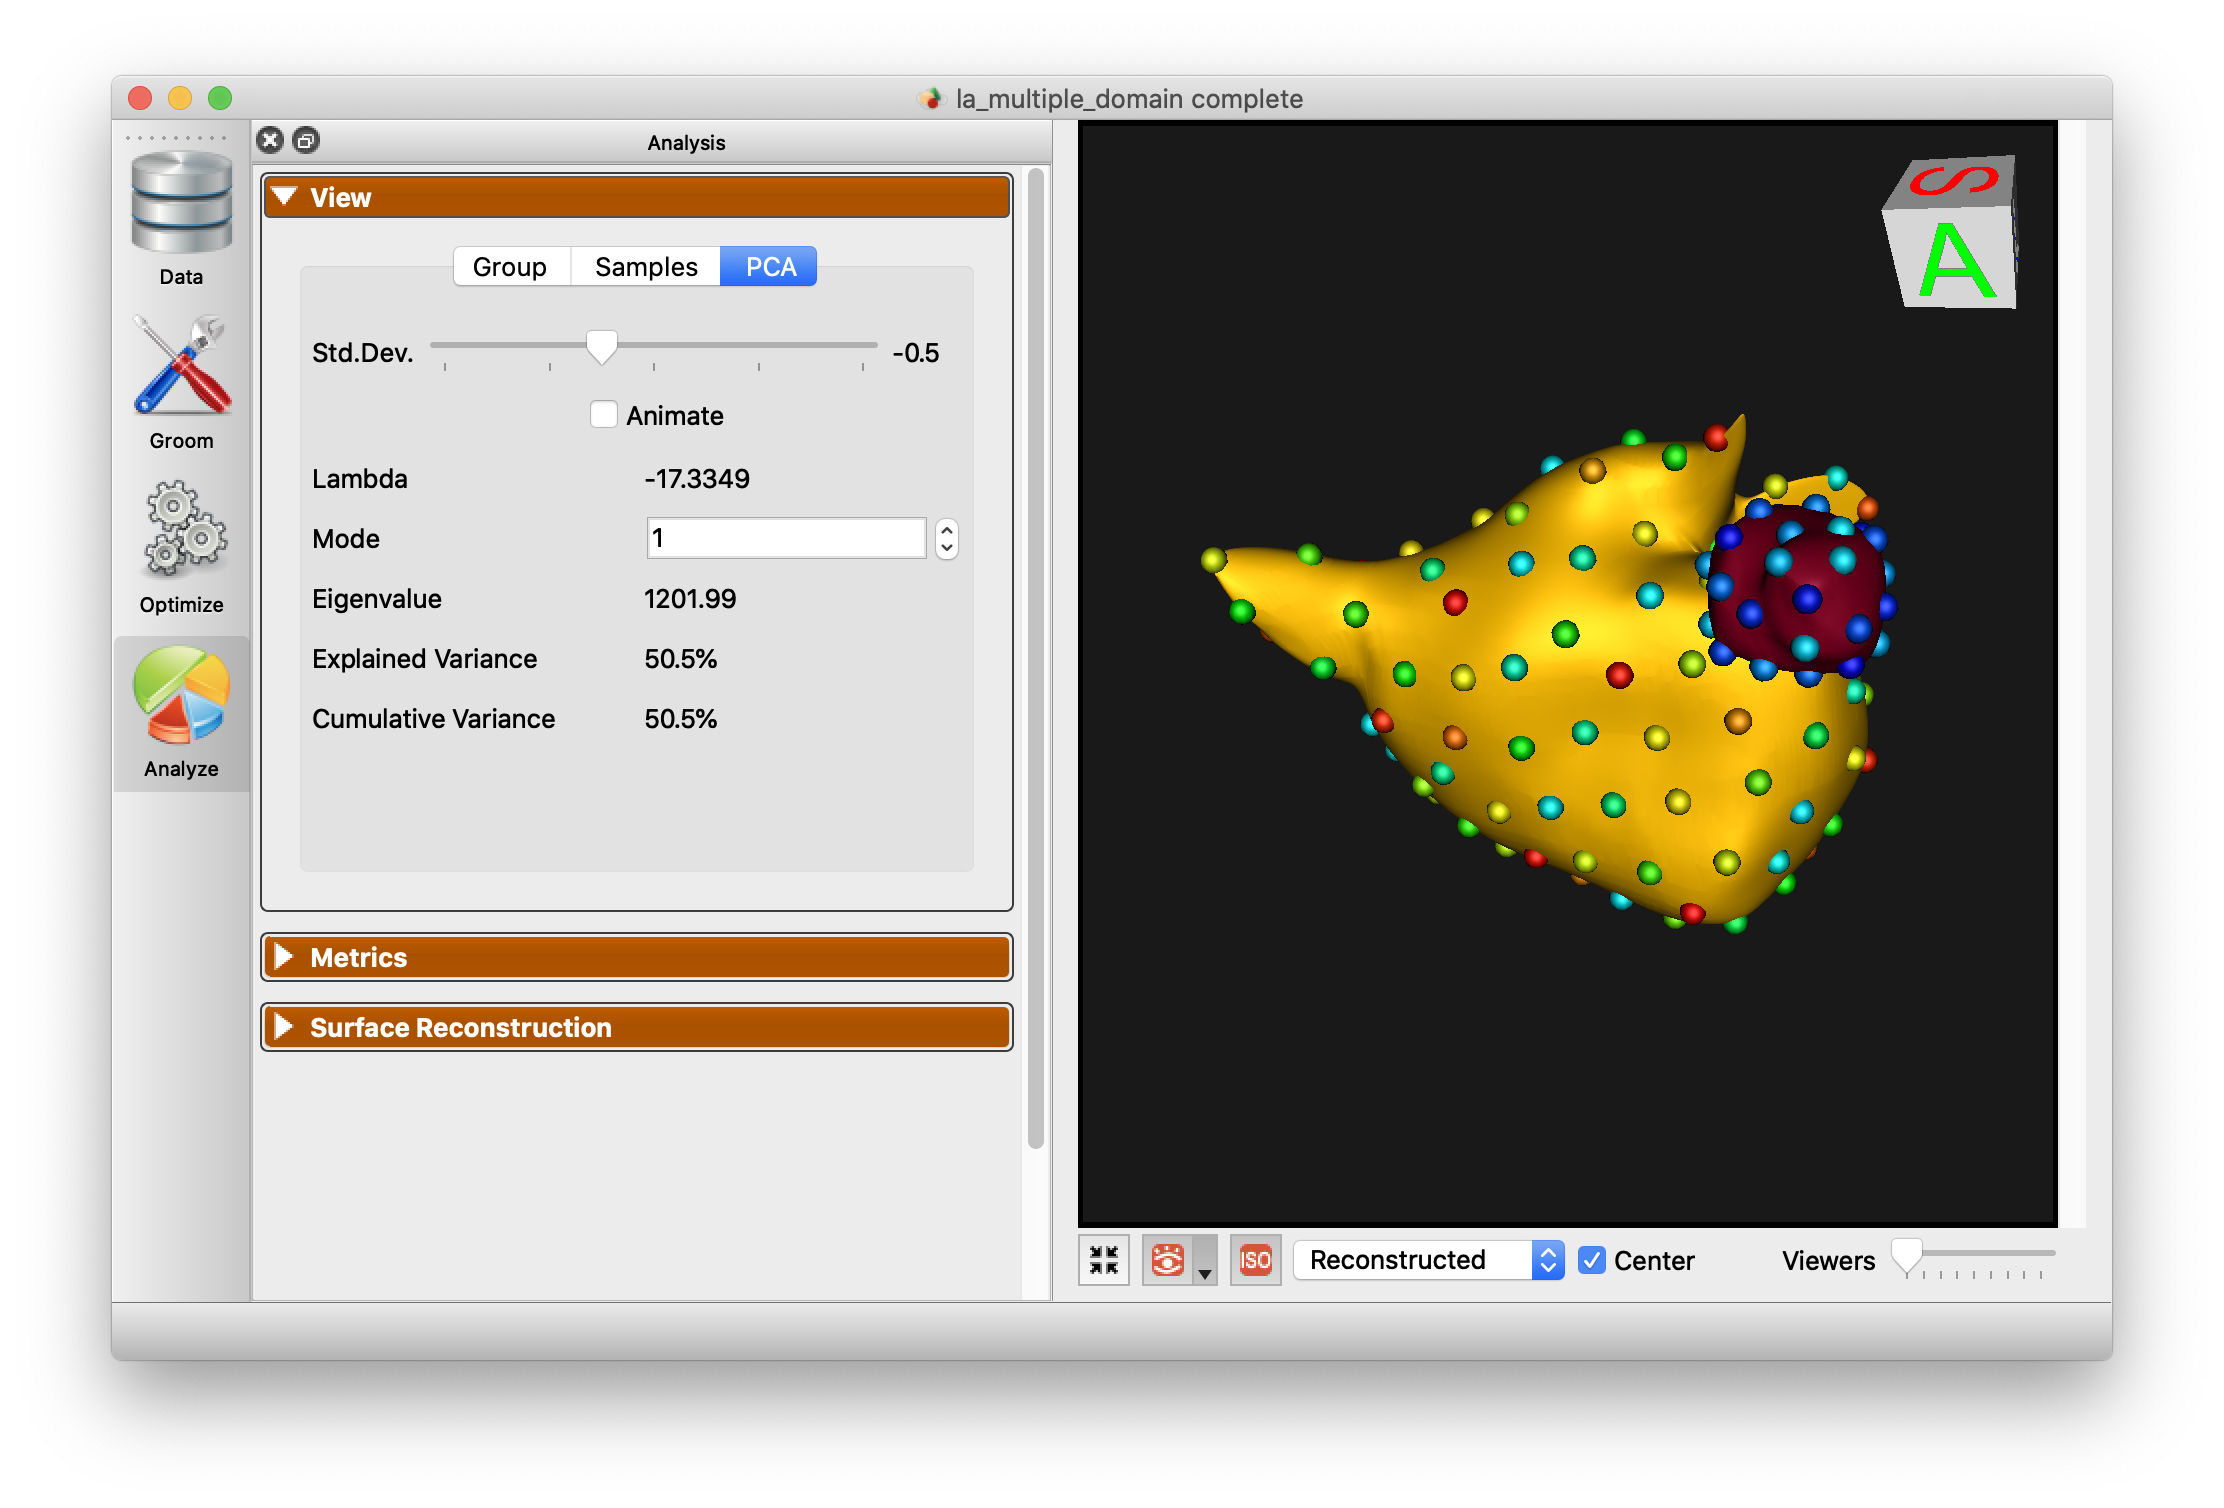The image size is (2224, 1508).
Task: Open the Reconstructed display mode dropdown
Action: tap(1429, 1260)
